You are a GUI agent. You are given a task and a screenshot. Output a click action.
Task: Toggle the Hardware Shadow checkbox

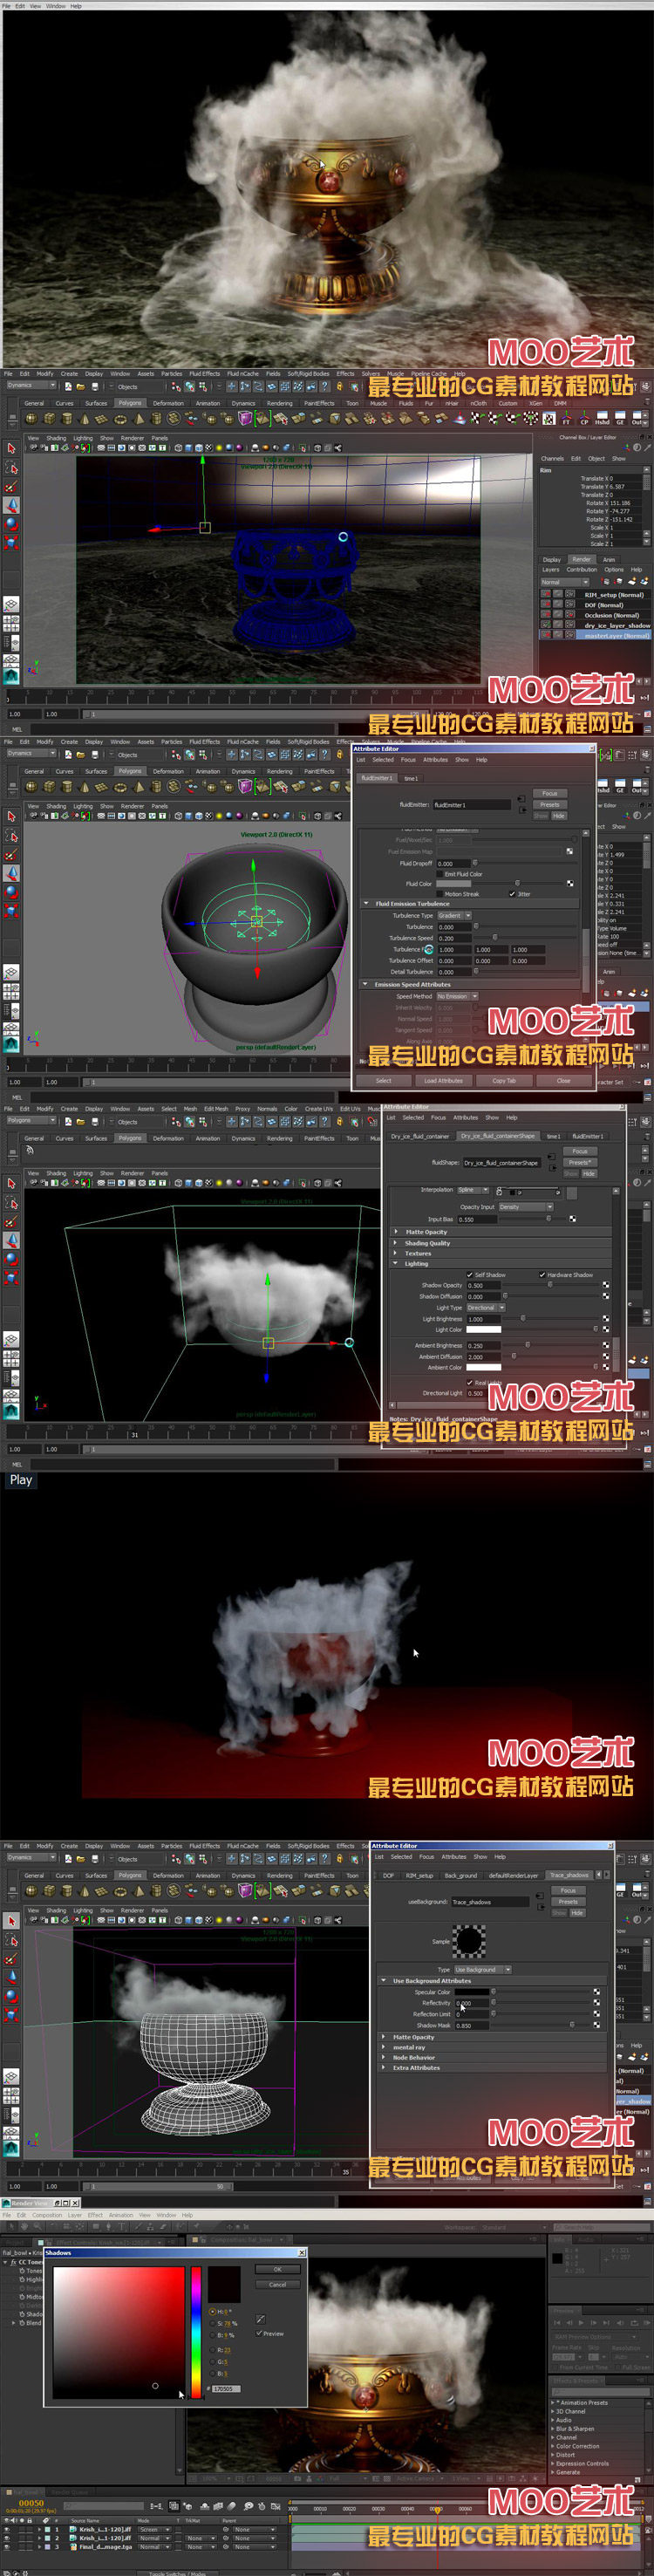tap(542, 1274)
